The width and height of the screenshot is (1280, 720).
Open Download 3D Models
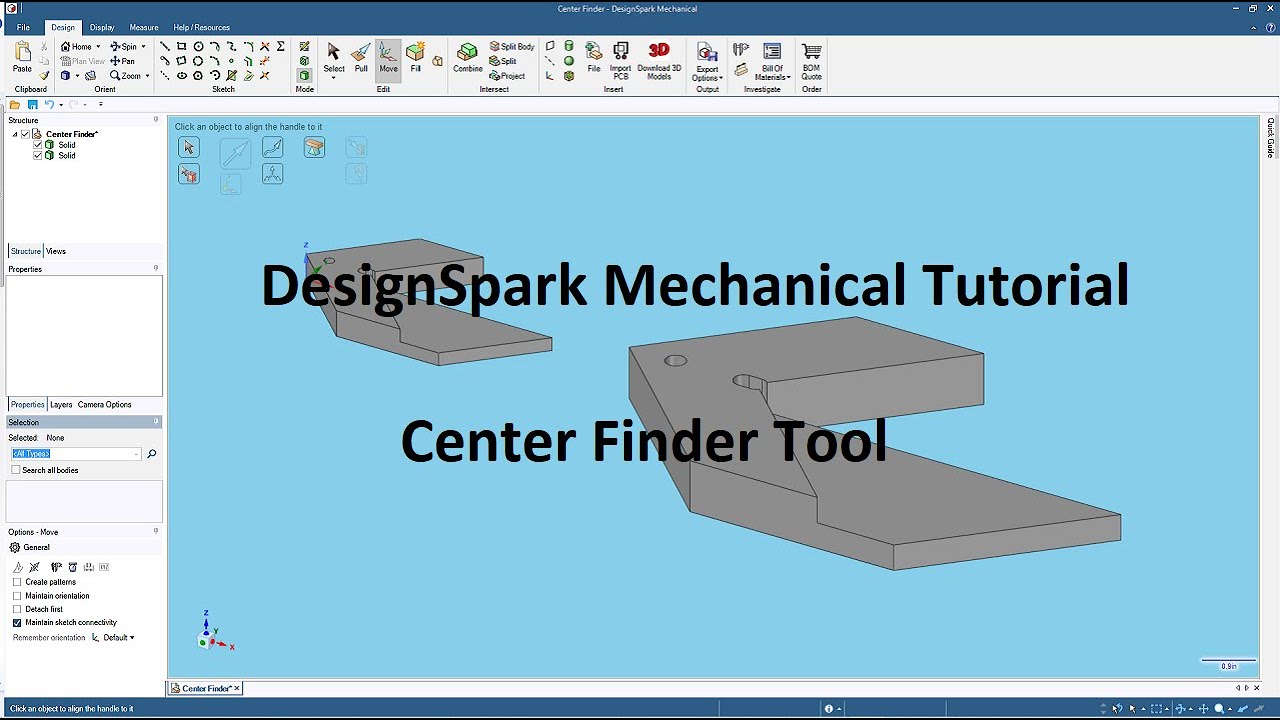click(x=659, y=60)
